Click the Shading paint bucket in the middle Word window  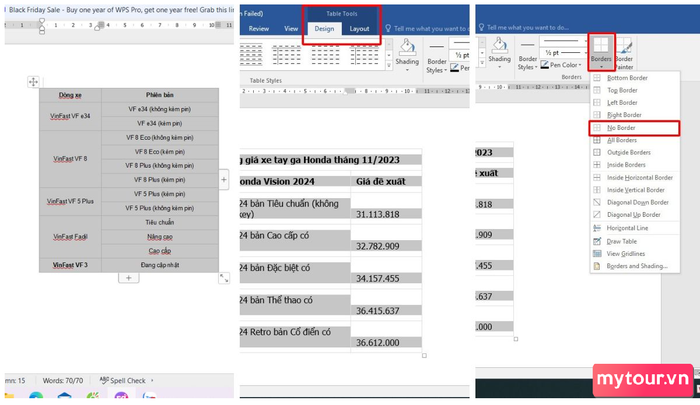click(x=407, y=47)
